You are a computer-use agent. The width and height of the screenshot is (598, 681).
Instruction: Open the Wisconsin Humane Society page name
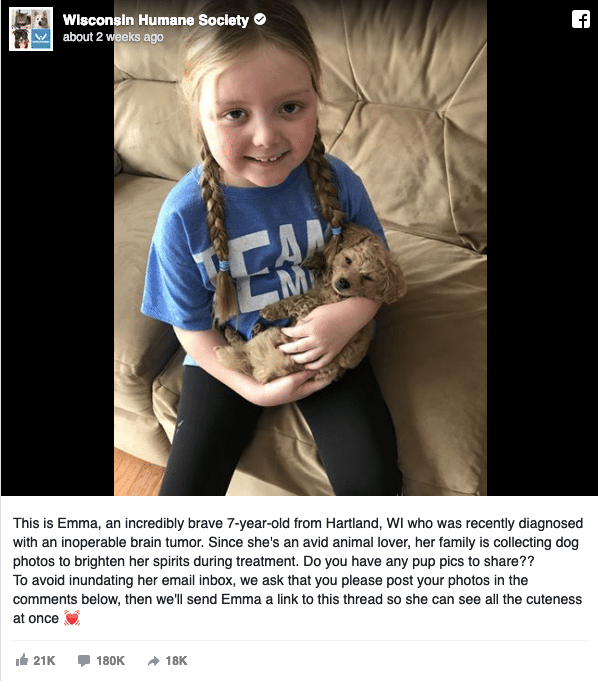155,20
